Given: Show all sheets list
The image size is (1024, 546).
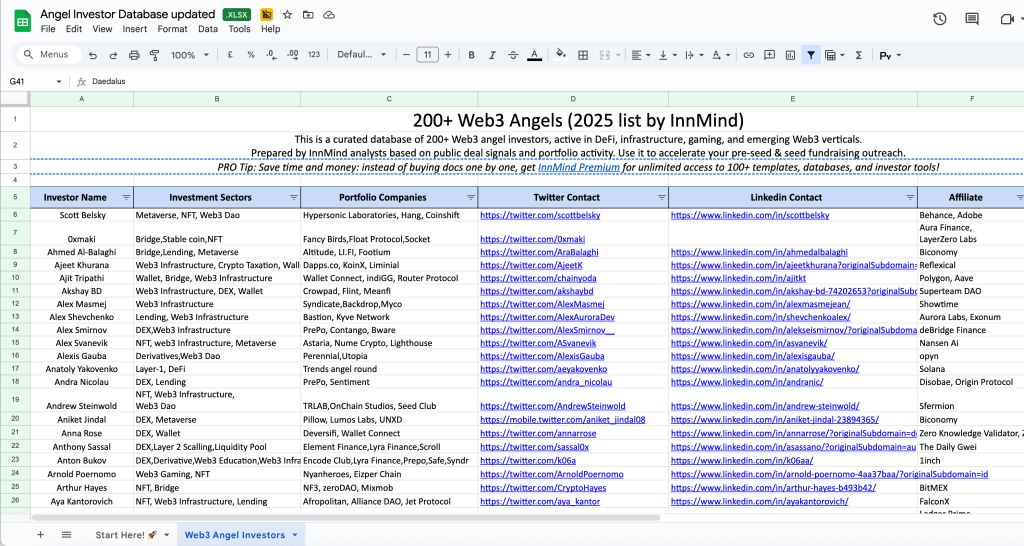Looking at the screenshot, I should [67, 534].
